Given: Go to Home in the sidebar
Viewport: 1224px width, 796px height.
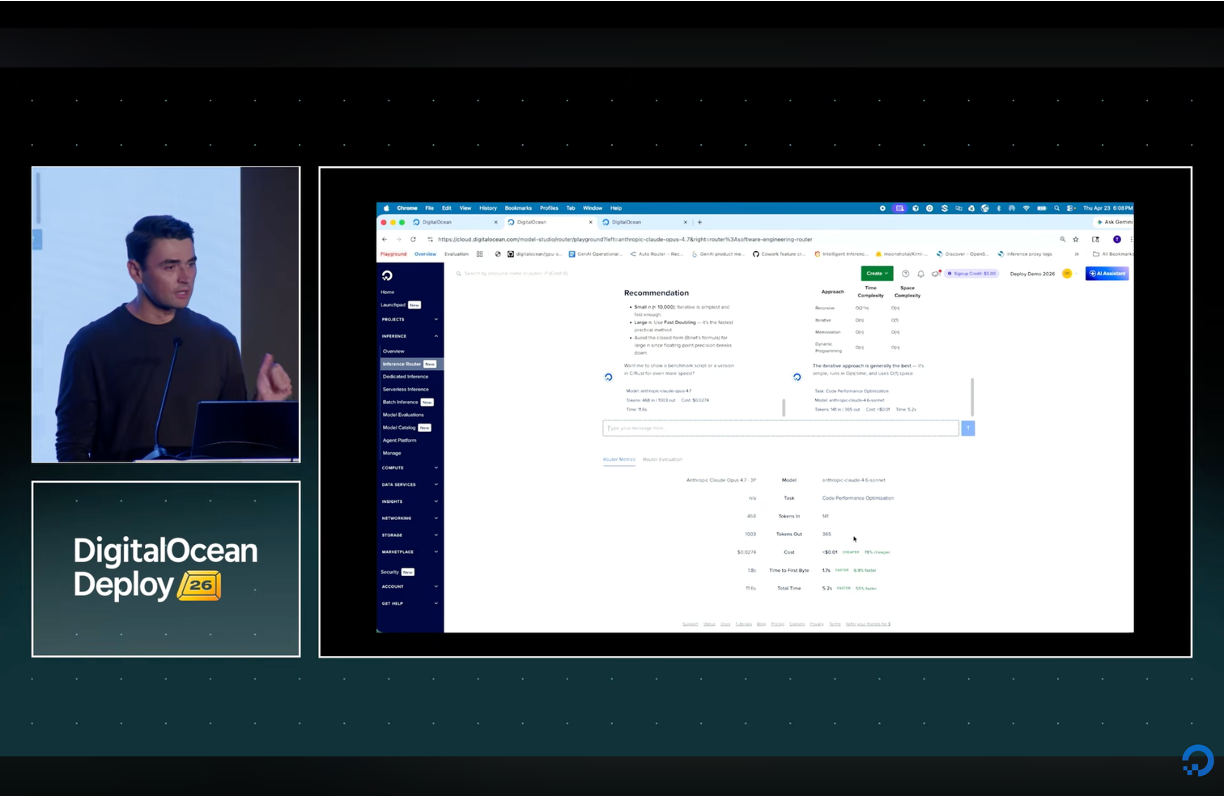Looking at the screenshot, I should 388,292.
